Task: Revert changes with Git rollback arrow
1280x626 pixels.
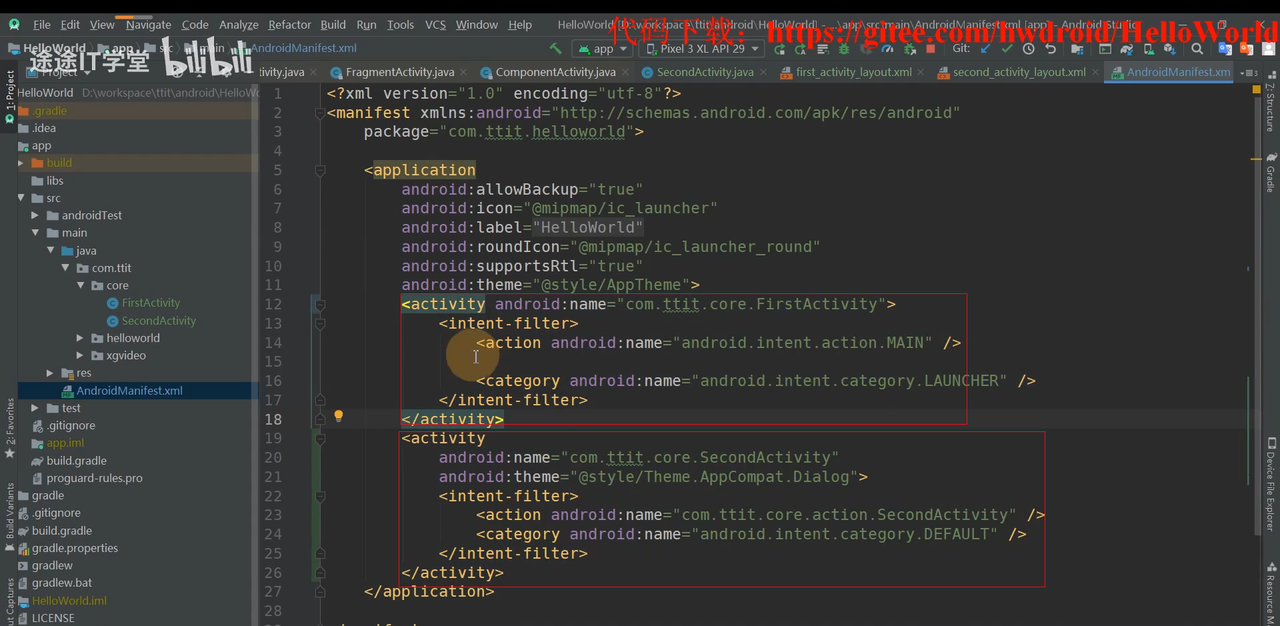Action: 1050,48
